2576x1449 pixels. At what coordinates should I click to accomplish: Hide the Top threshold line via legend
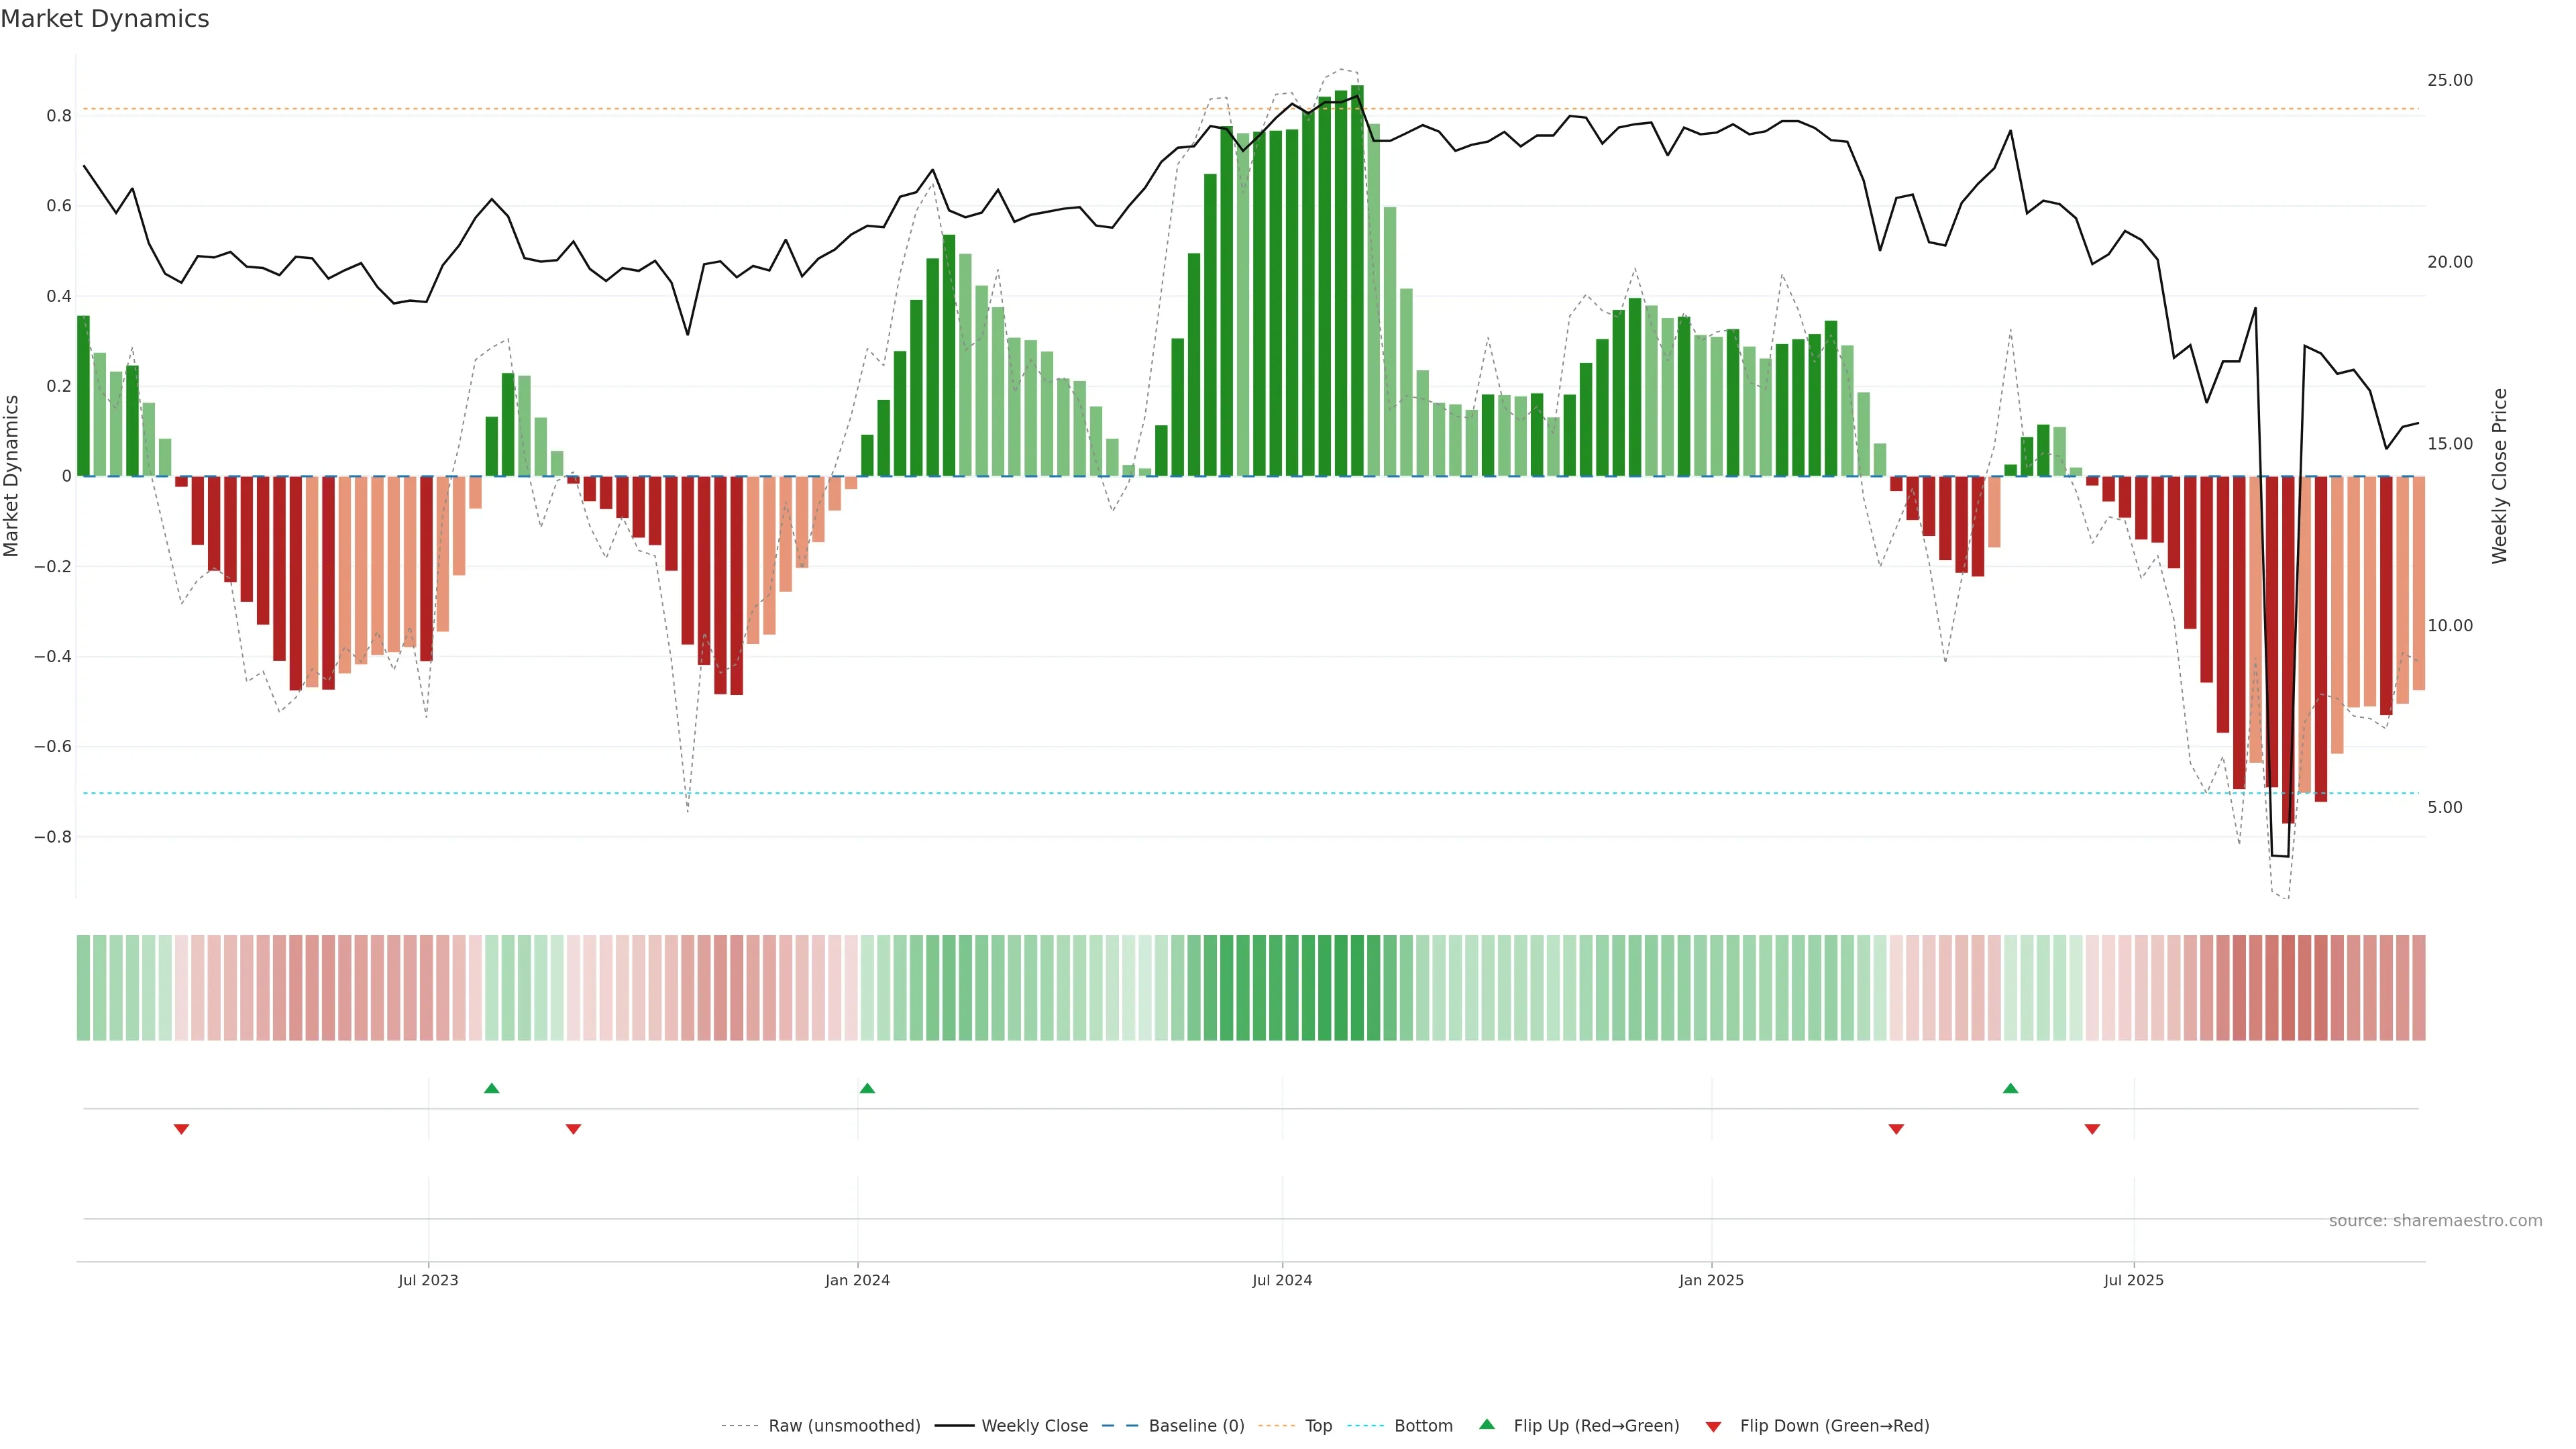click(x=1318, y=1426)
